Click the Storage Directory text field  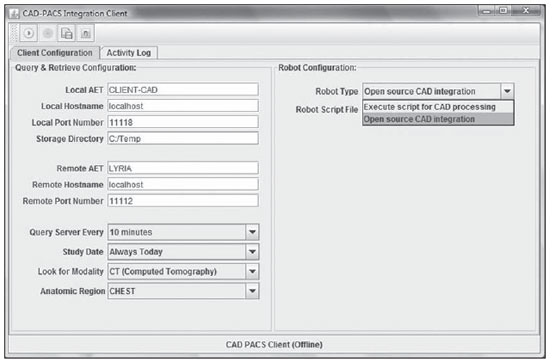(x=183, y=139)
